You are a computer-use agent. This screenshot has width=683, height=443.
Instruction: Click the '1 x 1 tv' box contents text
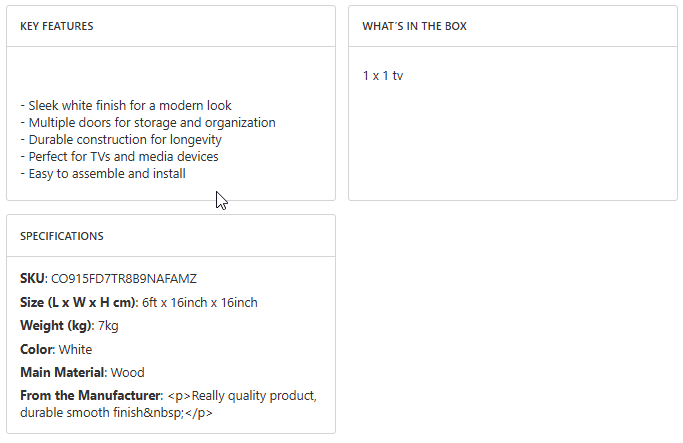click(383, 76)
